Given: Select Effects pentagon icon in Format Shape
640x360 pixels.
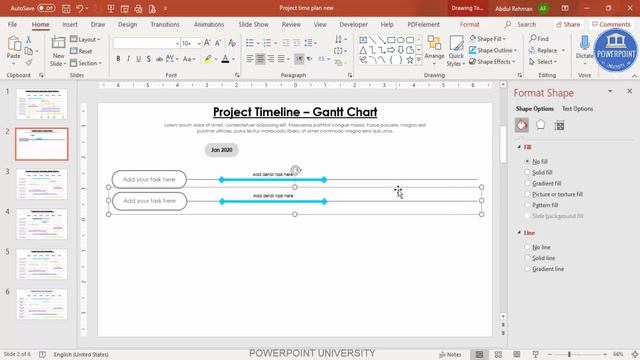Looking at the screenshot, I should 540,125.
